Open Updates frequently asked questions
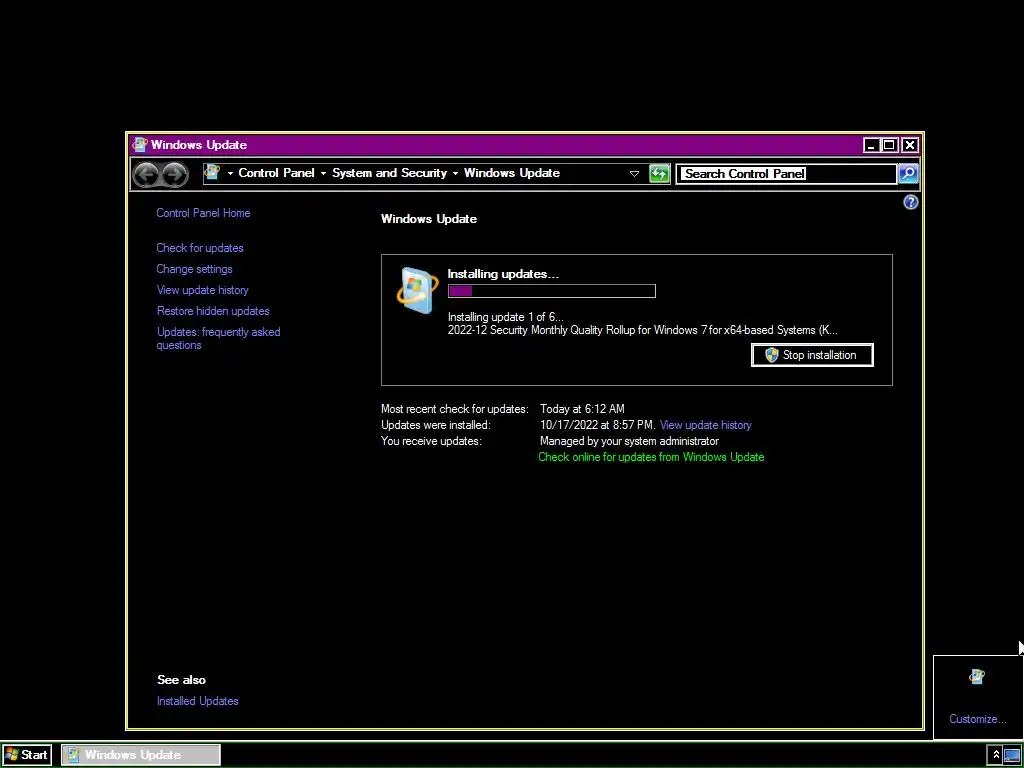The image size is (1024, 768). point(218,338)
